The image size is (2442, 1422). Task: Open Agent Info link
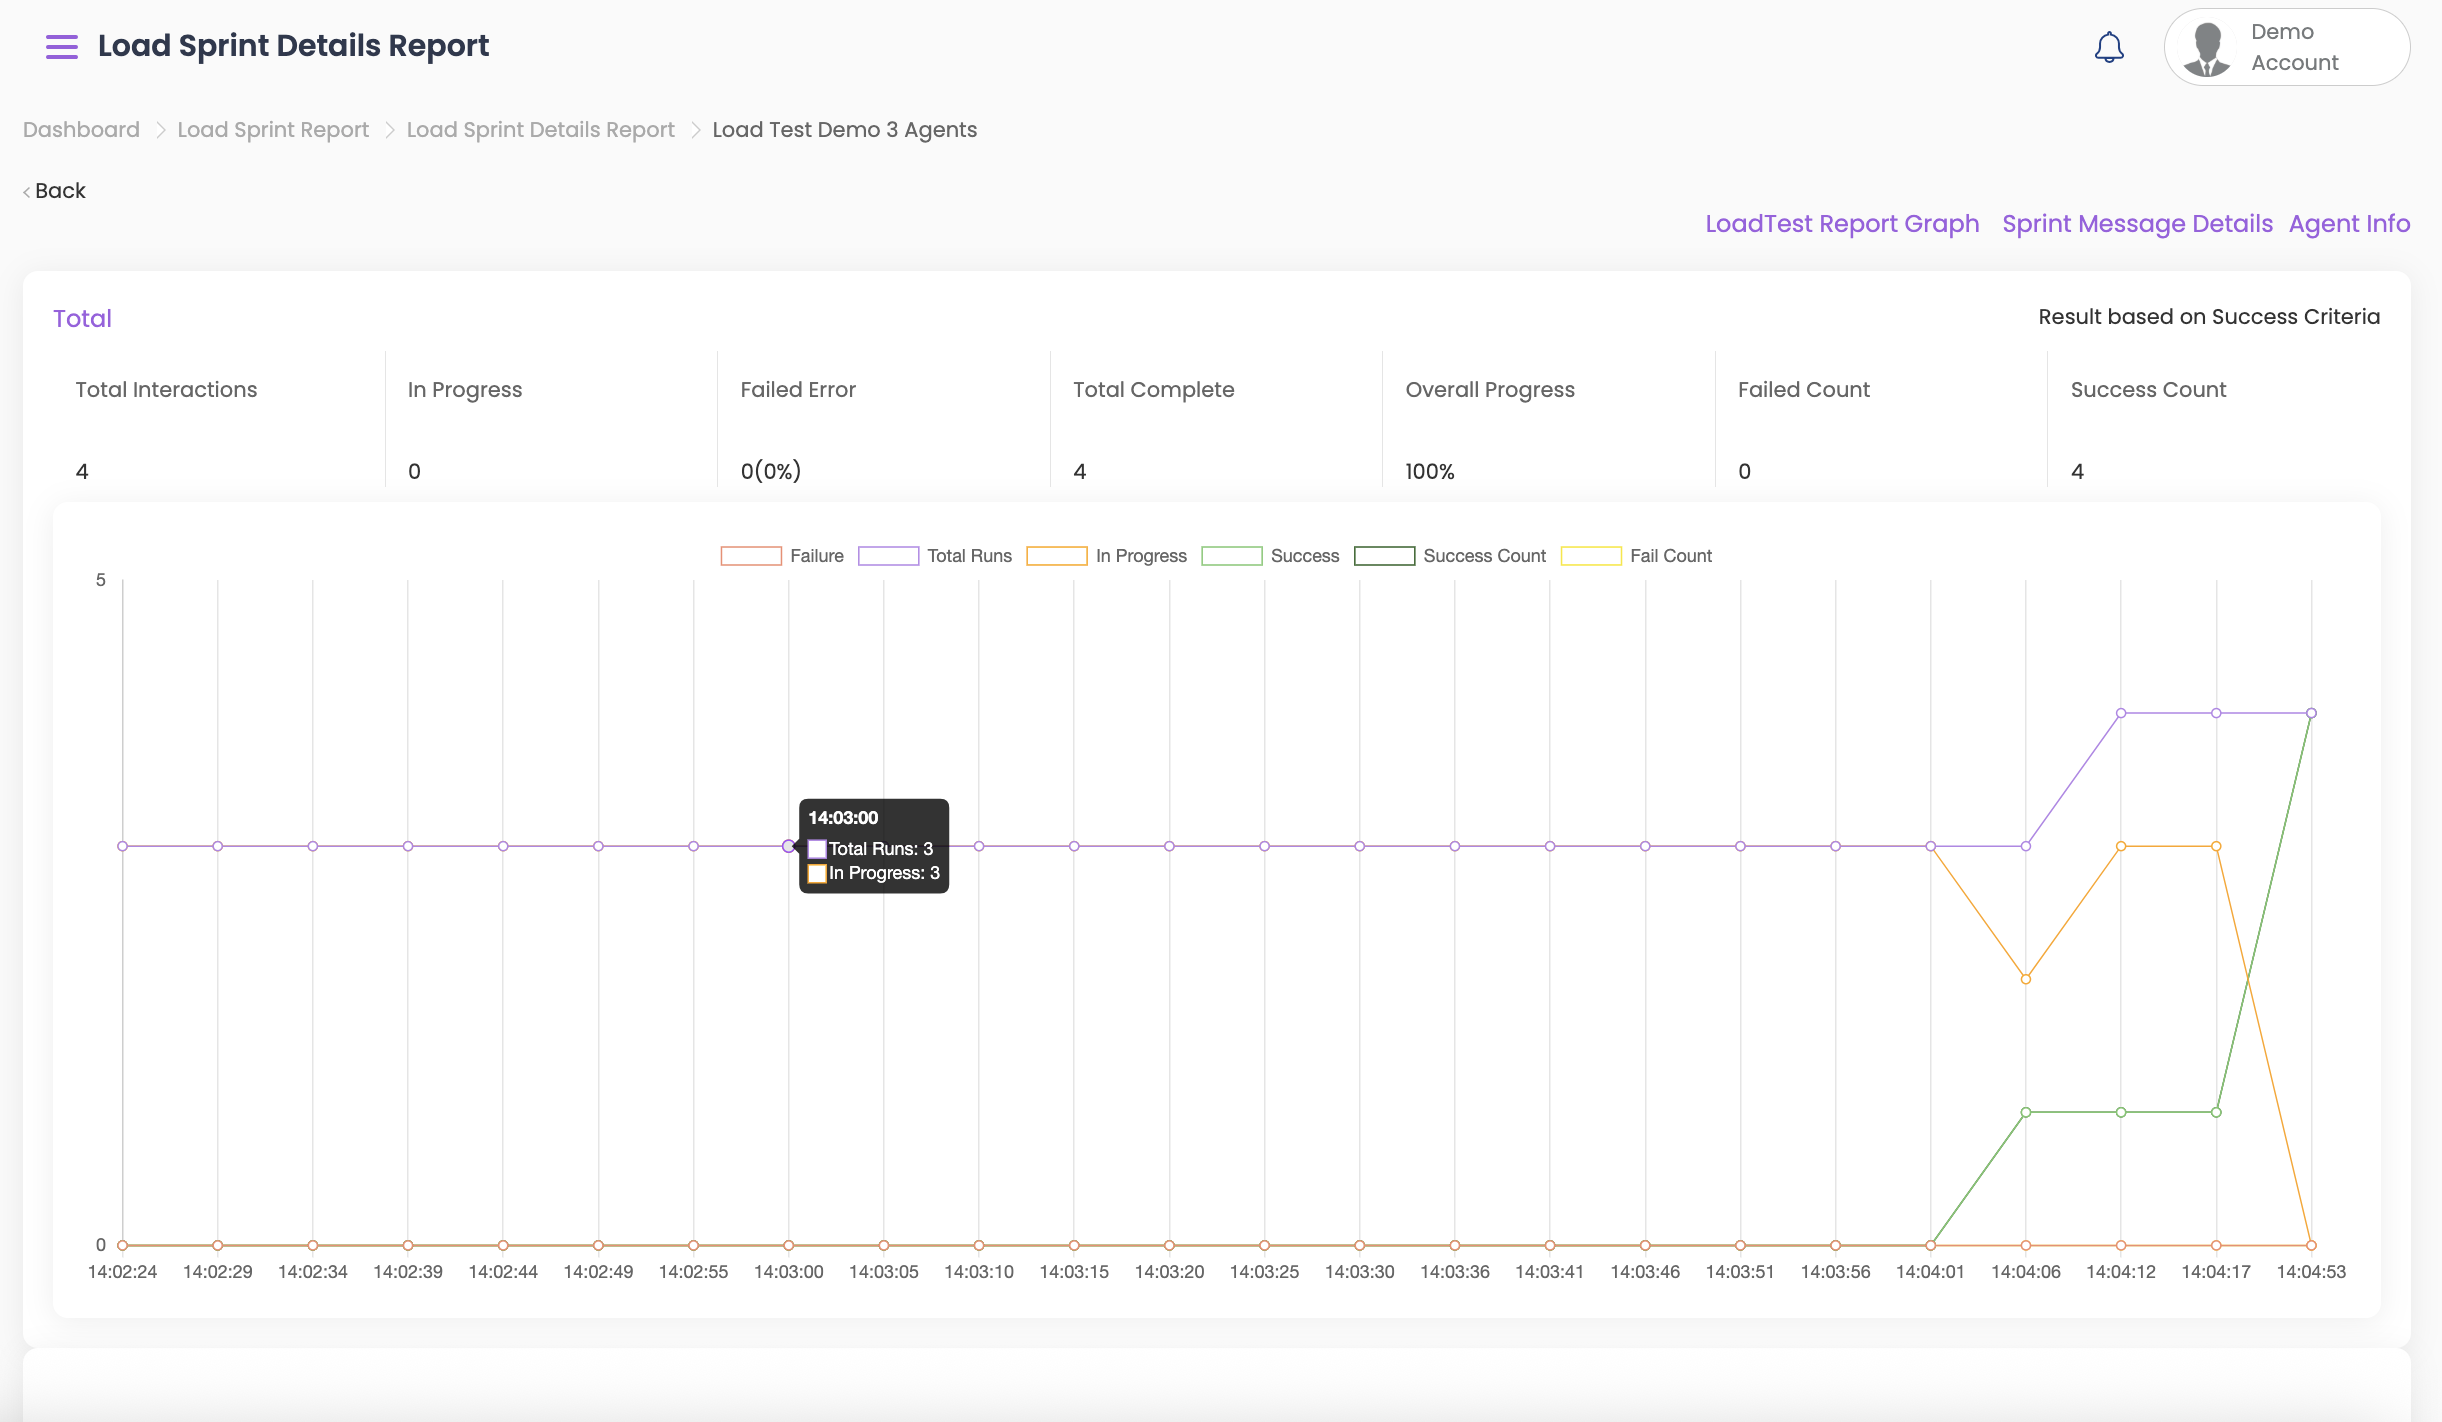point(2349,224)
